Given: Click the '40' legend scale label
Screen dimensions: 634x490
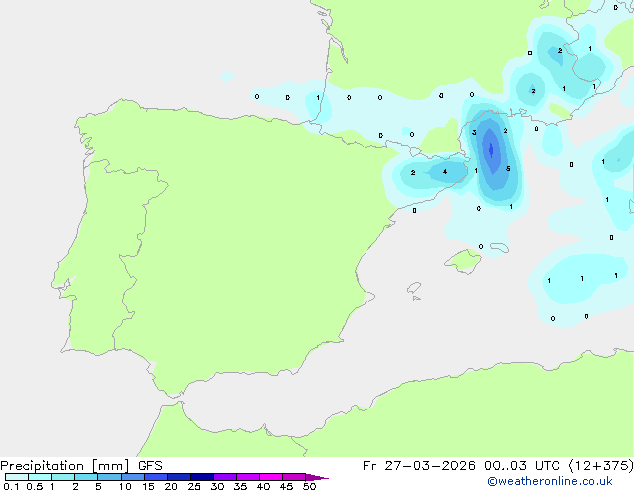Looking at the screenshot, I should click(263, 486).
